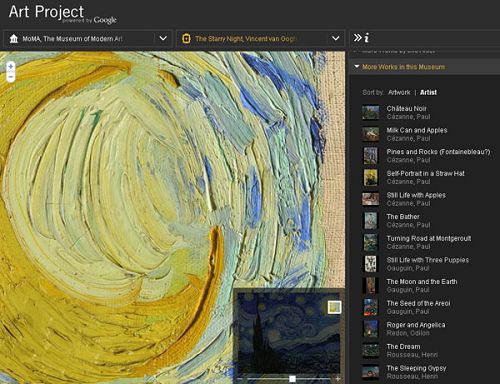This screenshot has width=500, height=384.
Task: Open Château Noir thumbnail
Action: [370, 113]
